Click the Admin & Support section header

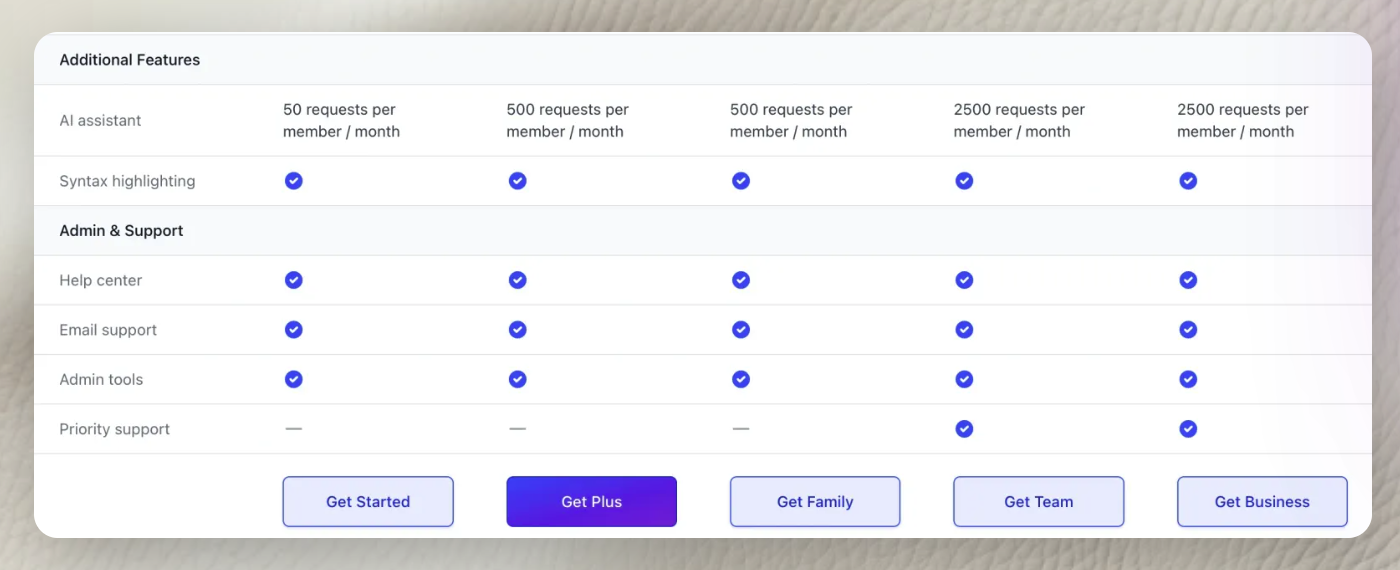[121, 231]
